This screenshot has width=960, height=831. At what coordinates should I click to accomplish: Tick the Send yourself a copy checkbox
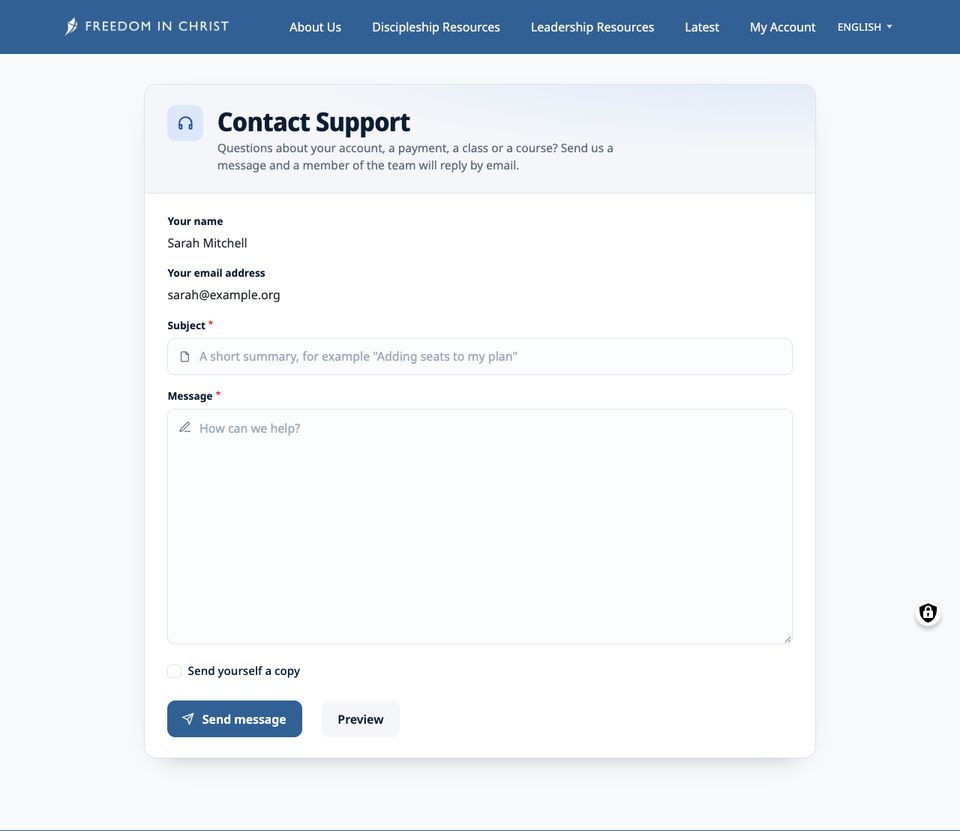(174, 671)
